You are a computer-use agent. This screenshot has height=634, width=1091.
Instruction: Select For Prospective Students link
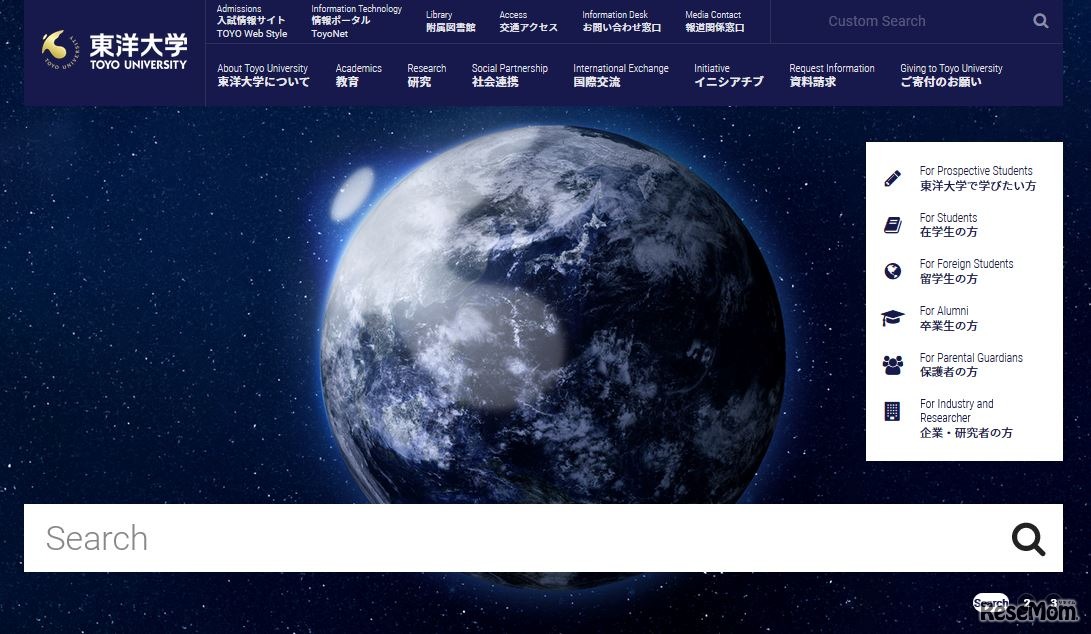tap(977, 178)
